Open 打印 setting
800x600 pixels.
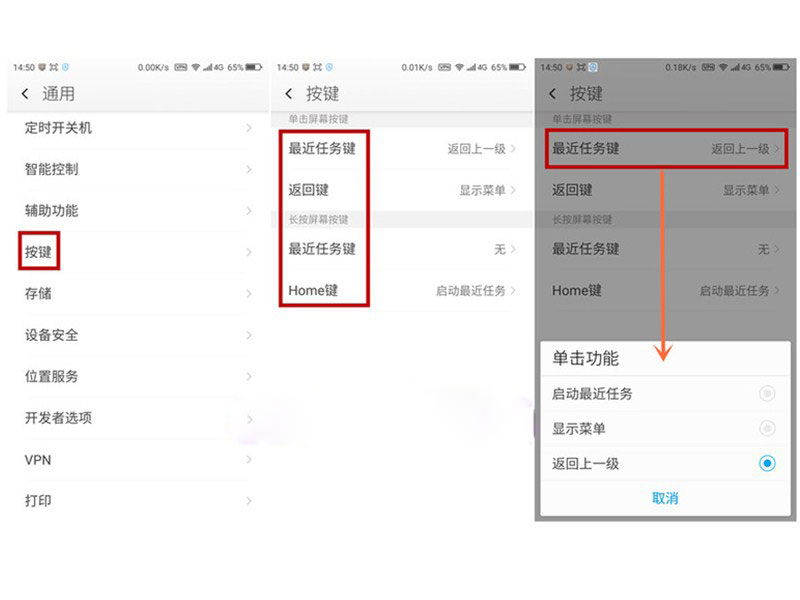point(138,501)
